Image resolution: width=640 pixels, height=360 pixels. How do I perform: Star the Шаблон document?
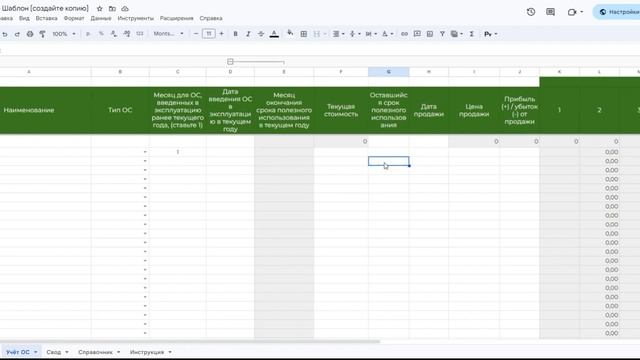coord(100,9)
